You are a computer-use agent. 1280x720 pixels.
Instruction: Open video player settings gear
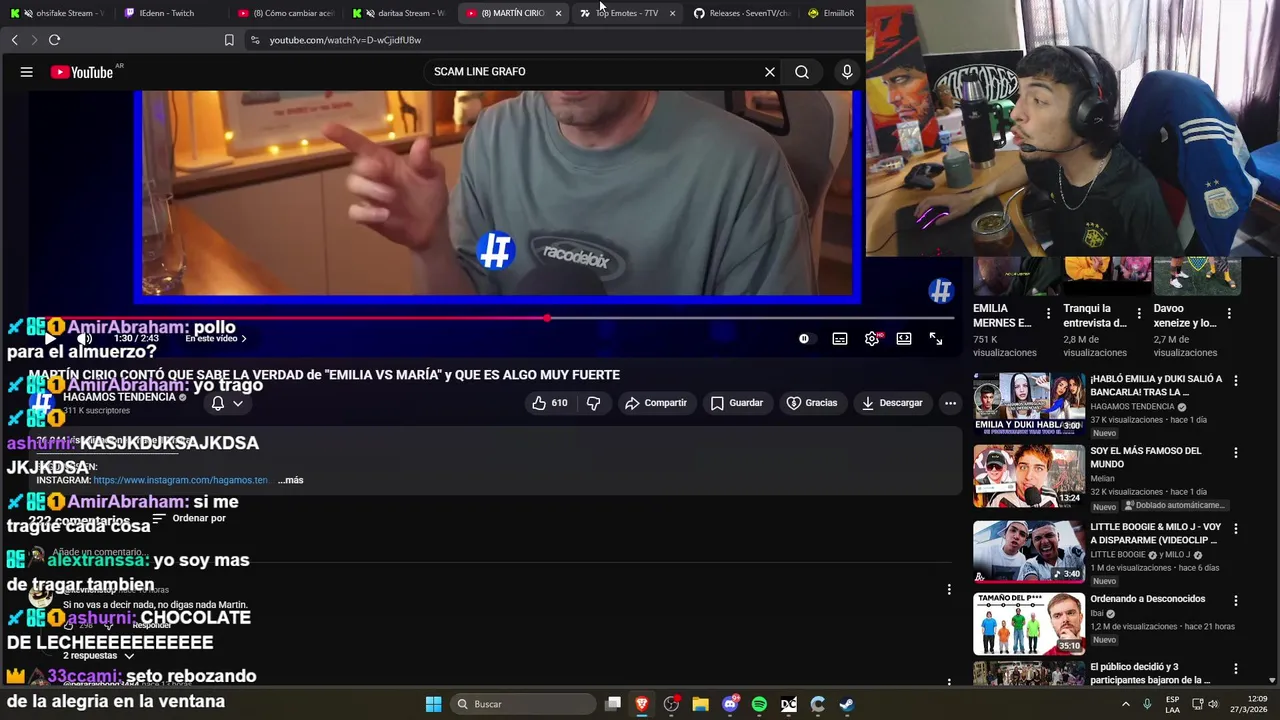pyautogui.click(x=872, y=339)
